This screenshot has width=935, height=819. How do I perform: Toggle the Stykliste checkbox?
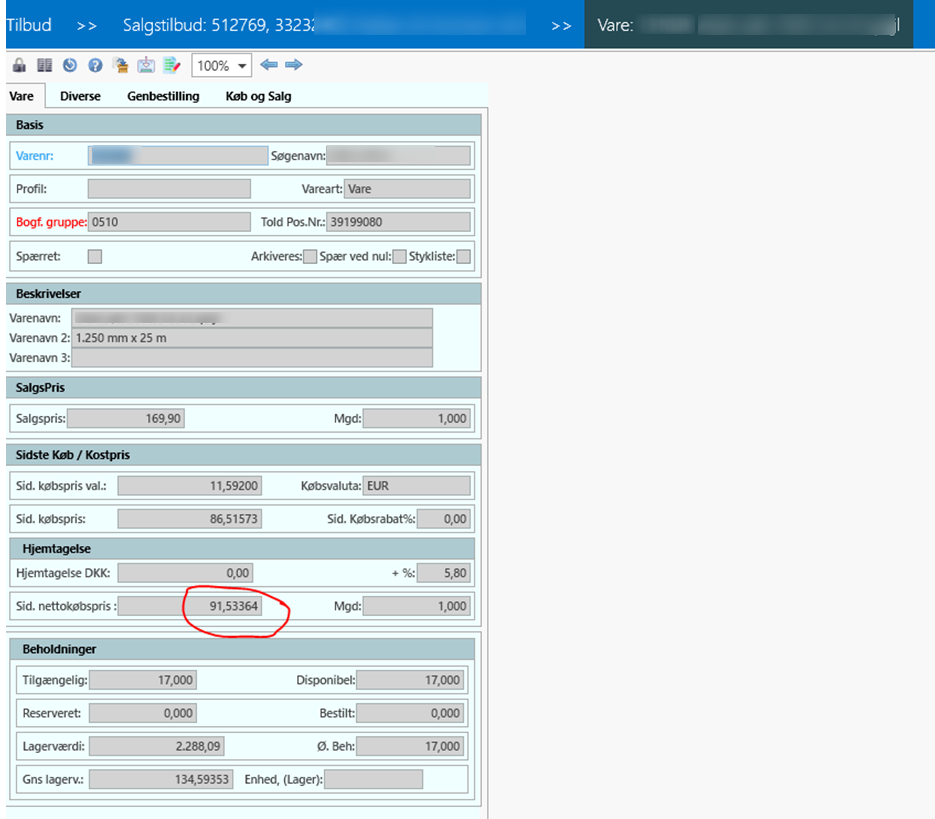463,256
